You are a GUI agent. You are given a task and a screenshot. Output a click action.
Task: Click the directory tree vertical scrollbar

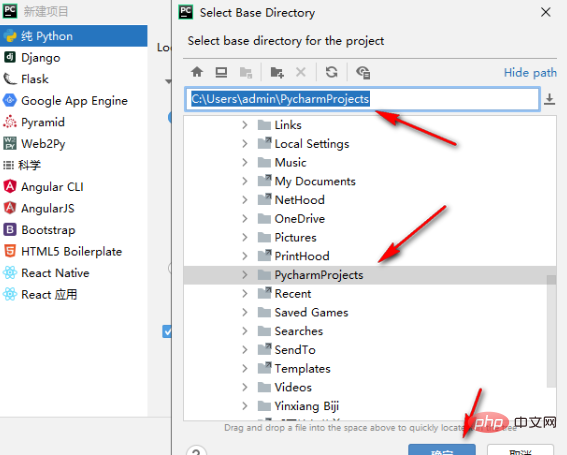click(x=551, y=331)
